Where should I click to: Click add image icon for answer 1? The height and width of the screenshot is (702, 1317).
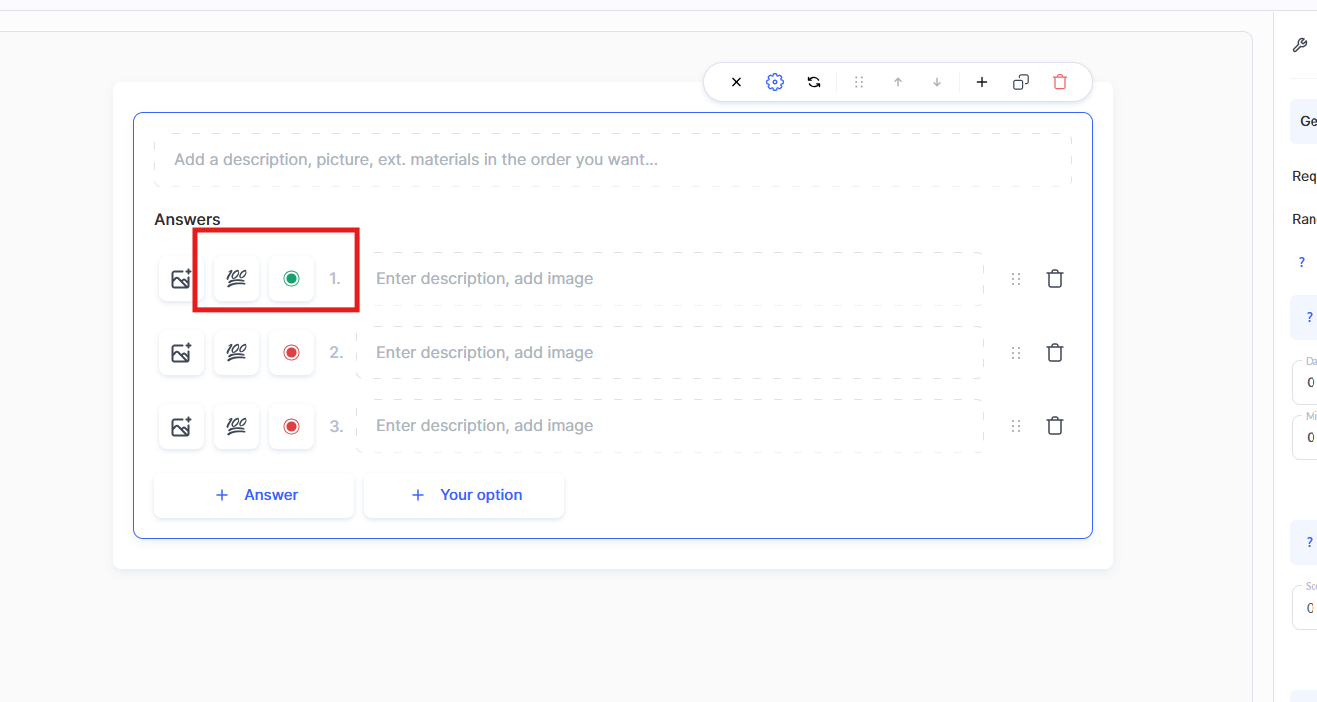tap(181, 279)
